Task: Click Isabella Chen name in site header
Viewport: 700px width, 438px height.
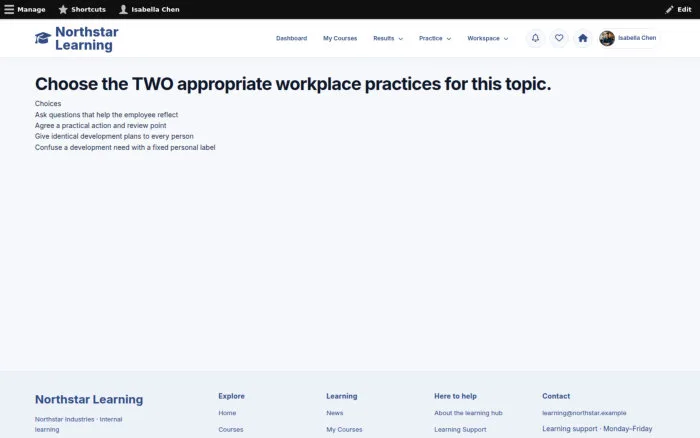Action: (x=637, y=38)
